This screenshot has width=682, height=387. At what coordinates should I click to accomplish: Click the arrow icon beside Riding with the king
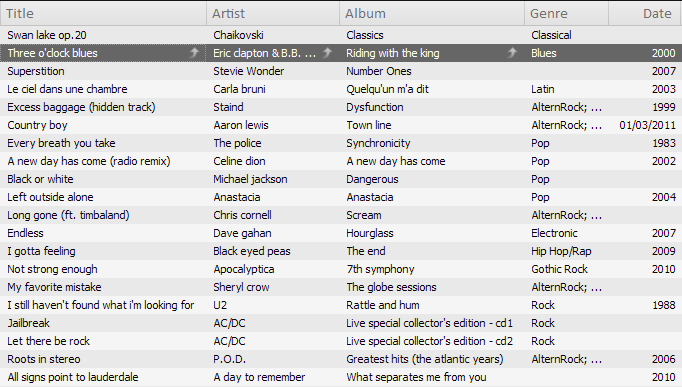[x=512, y=53]
